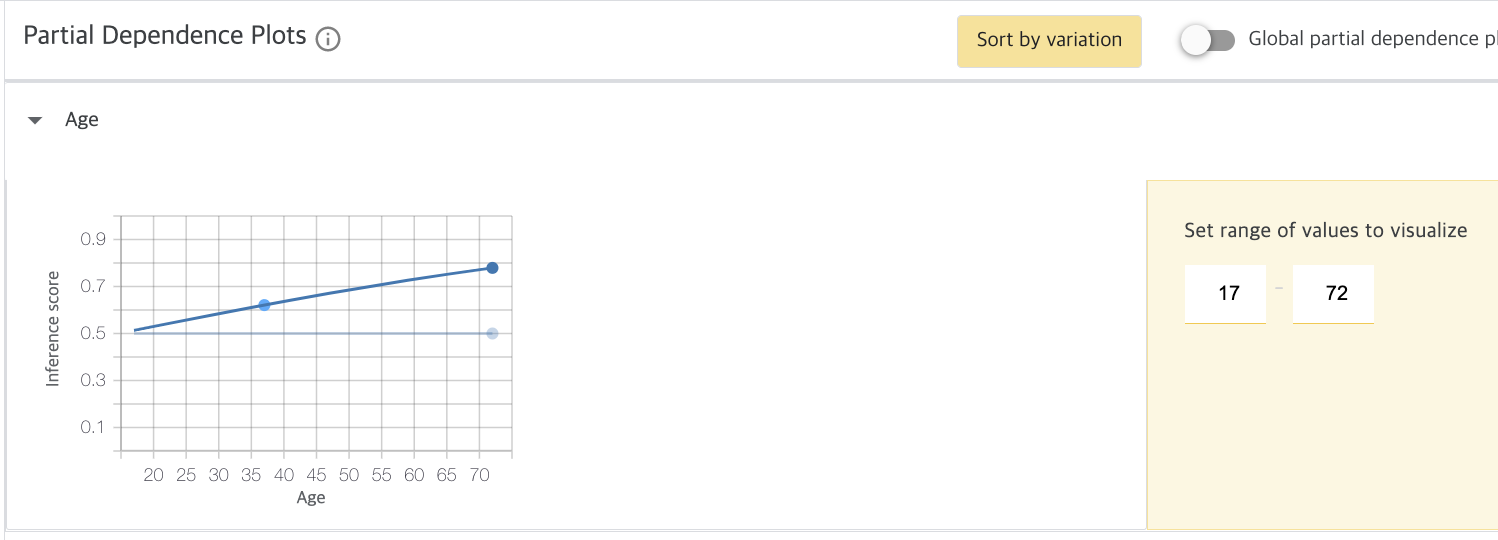Click the Inference score y-axis label
This screenshot has width=1498, height=540.
coord(53,328)
